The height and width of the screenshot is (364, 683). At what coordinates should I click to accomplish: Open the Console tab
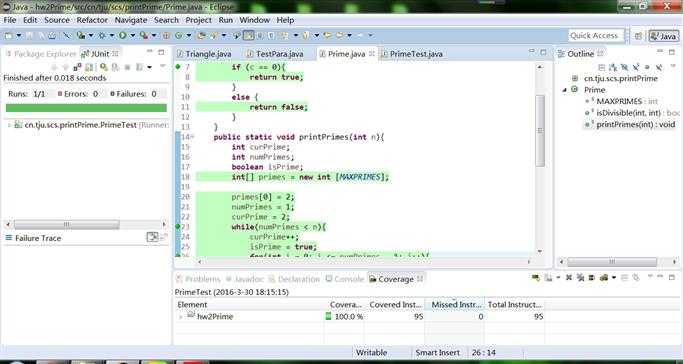click(x=345, y=279)
